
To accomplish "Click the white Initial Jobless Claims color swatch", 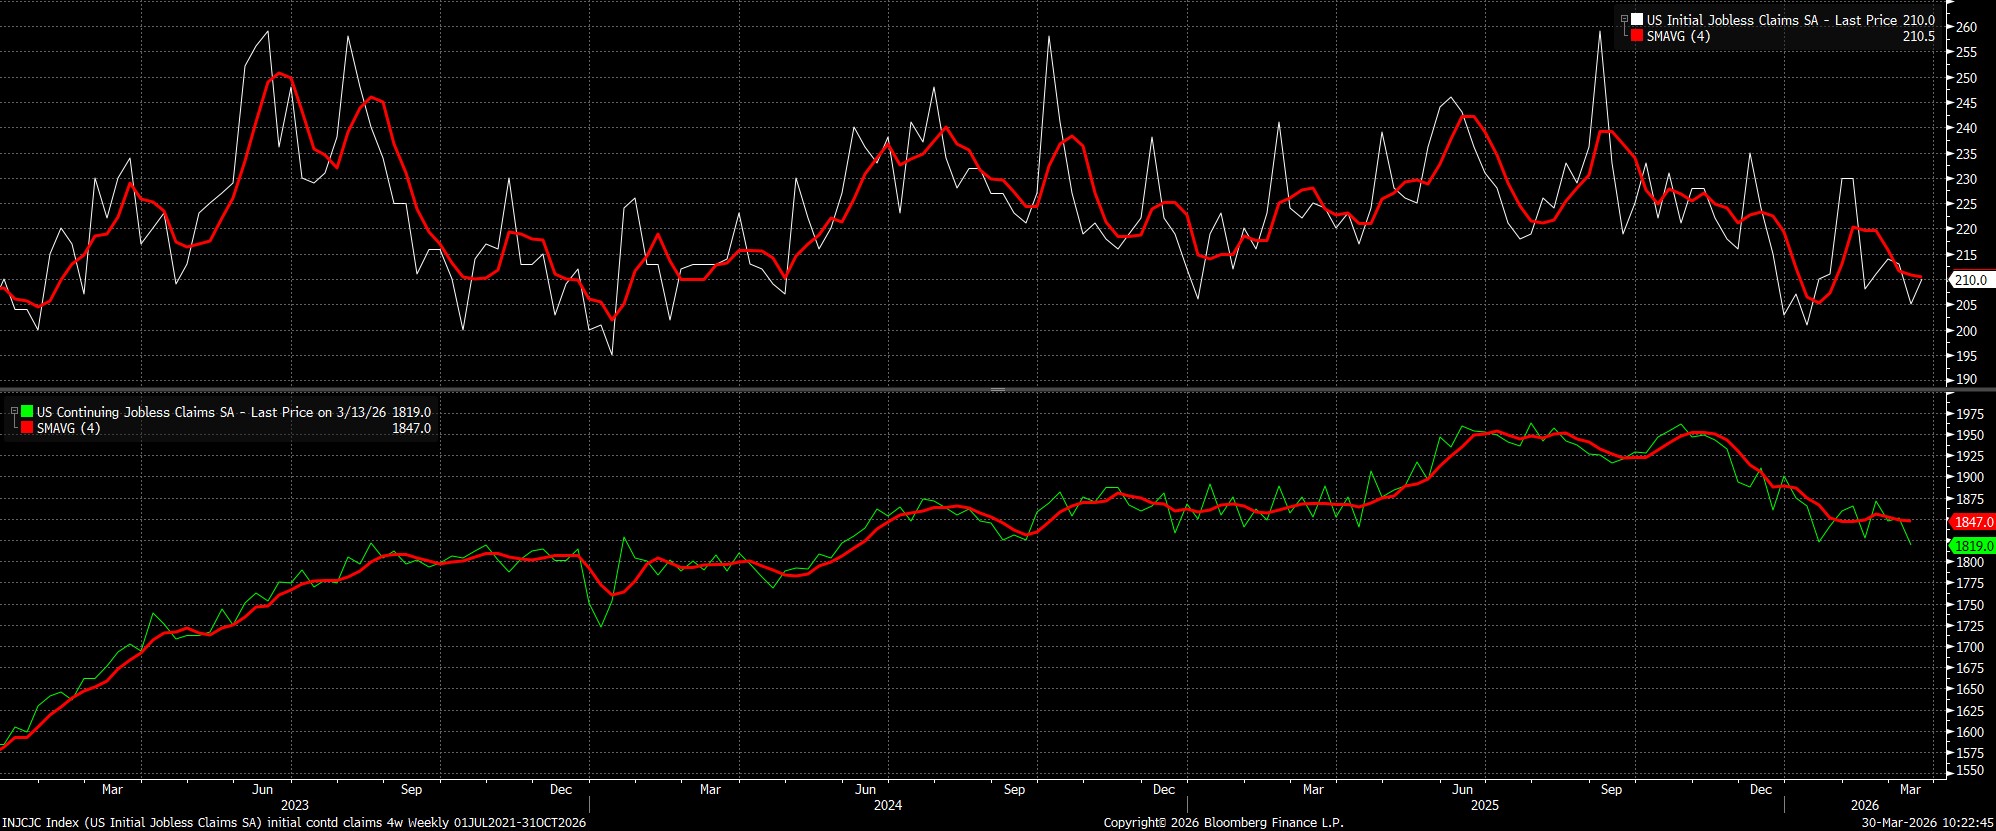I will click(x=1637, y=20).
